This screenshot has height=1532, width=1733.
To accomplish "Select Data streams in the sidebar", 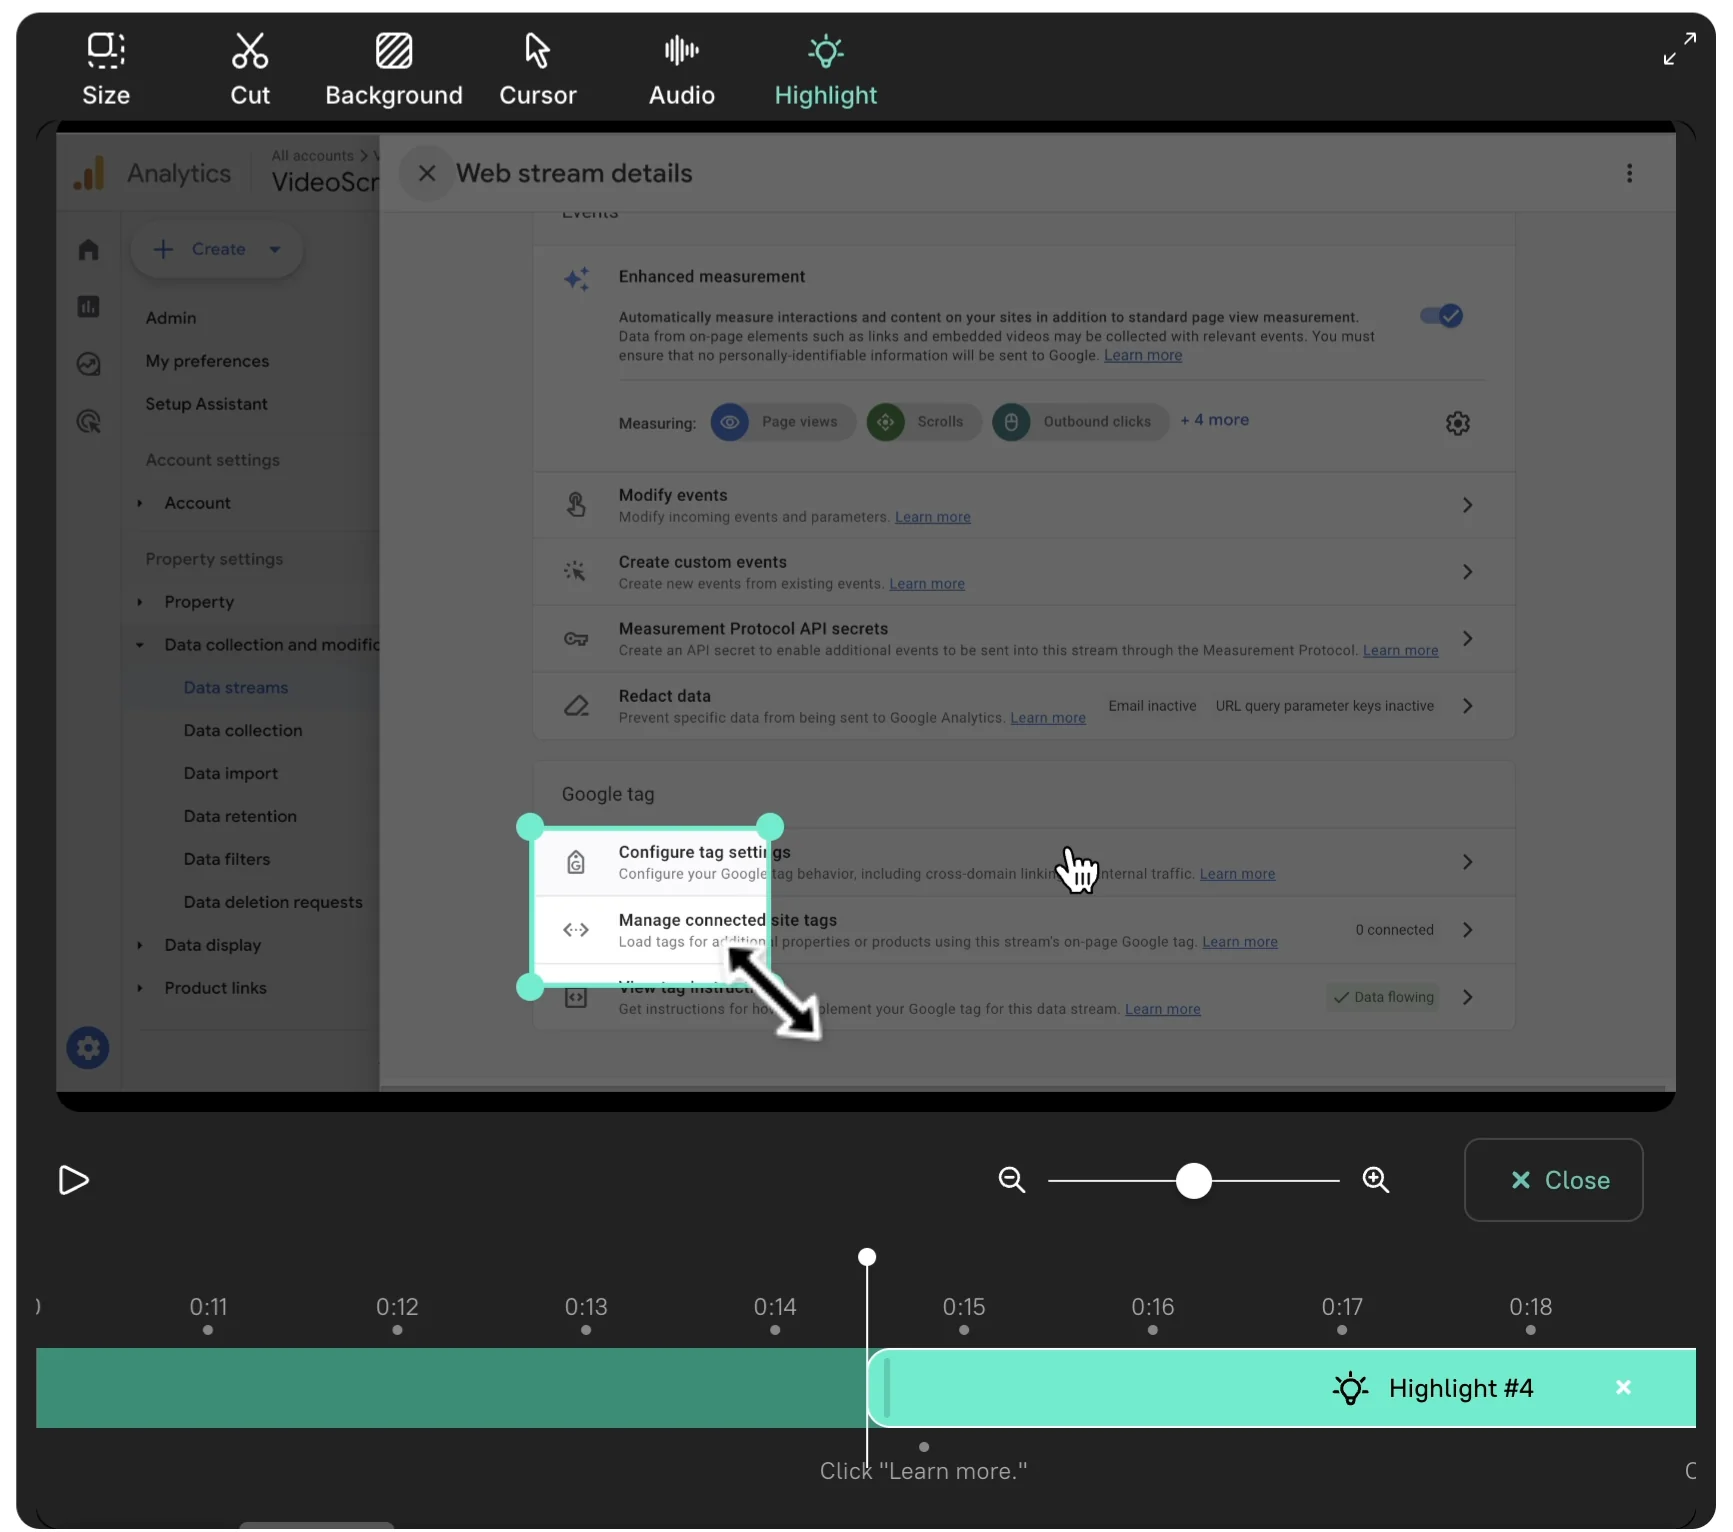I will [236, 688].
